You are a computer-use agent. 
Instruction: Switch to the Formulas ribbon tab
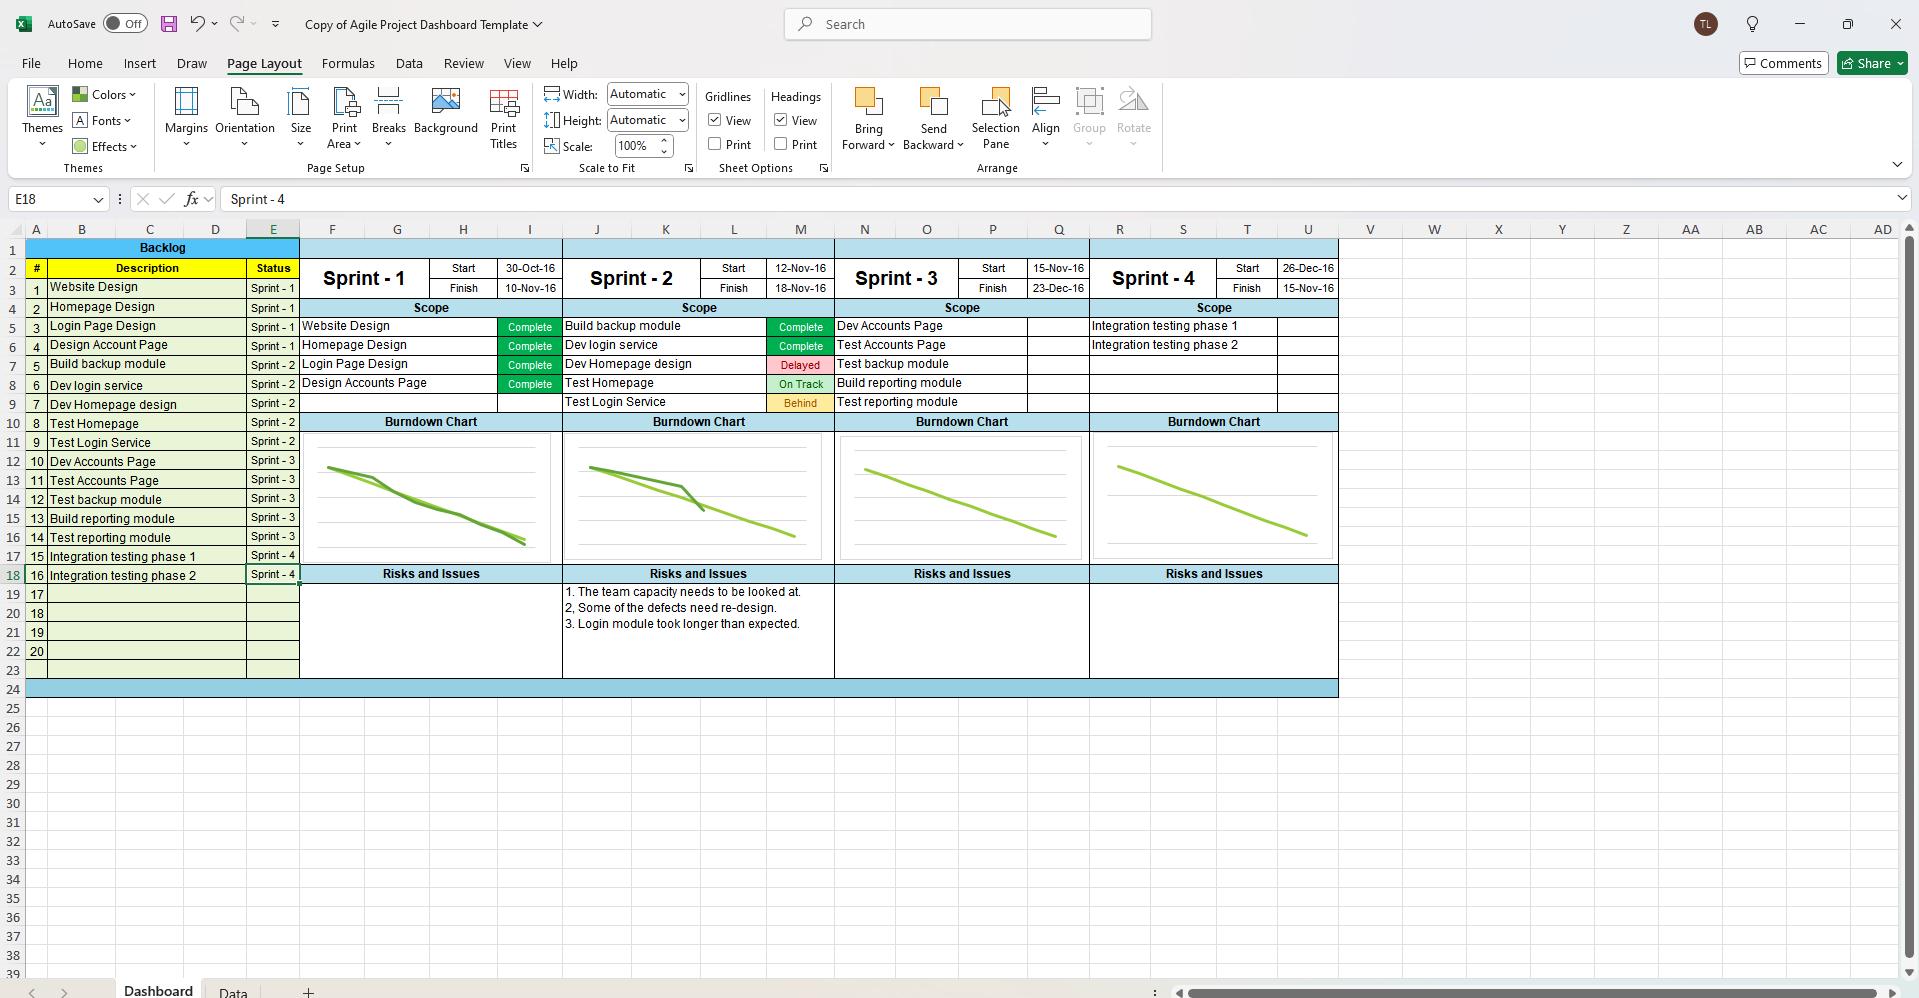click(347, 63)
